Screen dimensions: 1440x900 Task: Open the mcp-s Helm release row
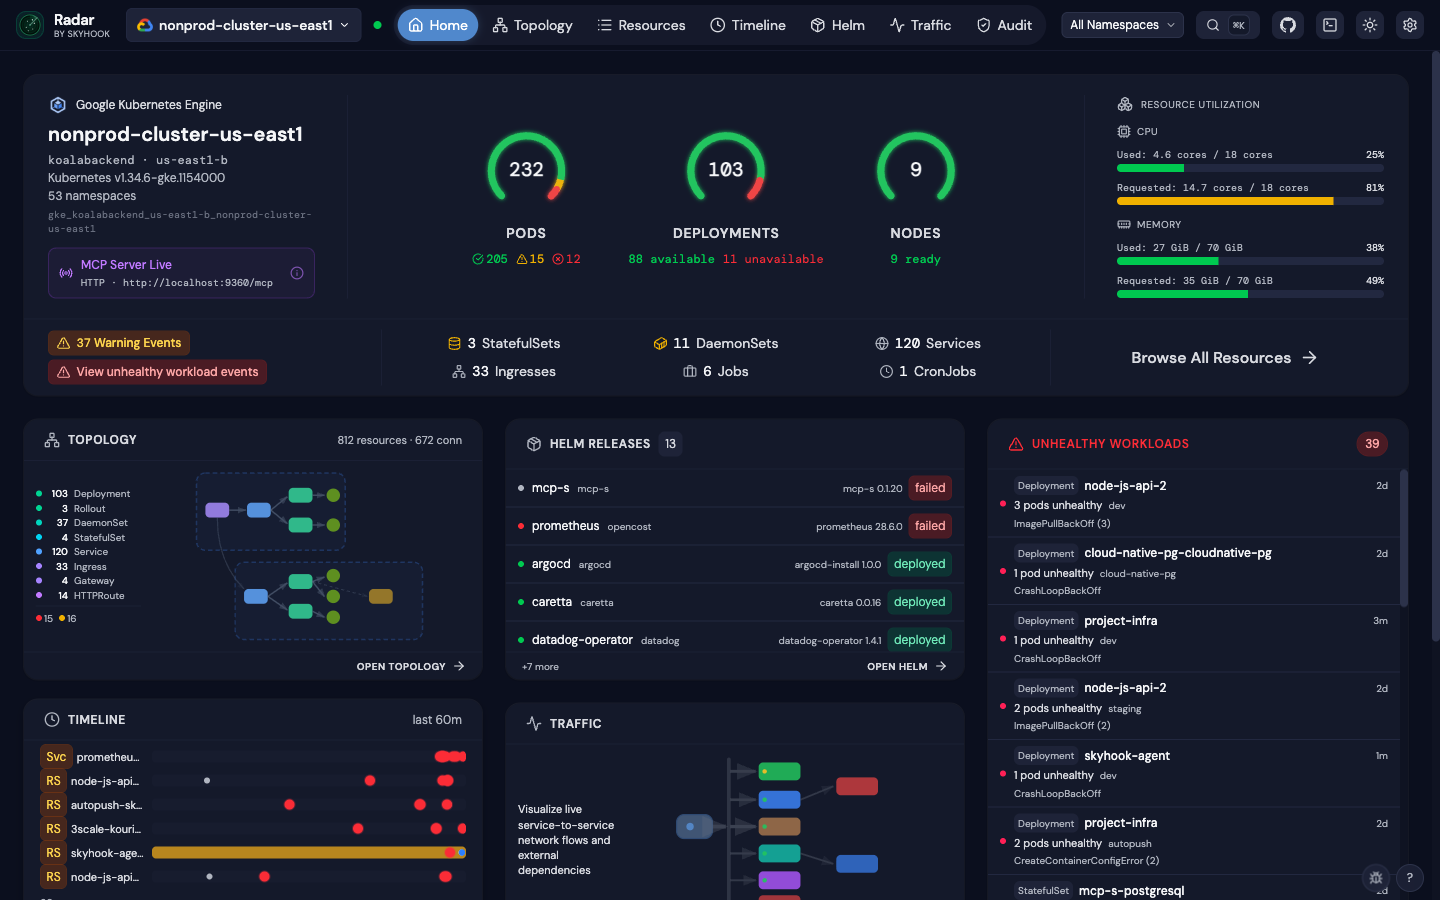735,488
